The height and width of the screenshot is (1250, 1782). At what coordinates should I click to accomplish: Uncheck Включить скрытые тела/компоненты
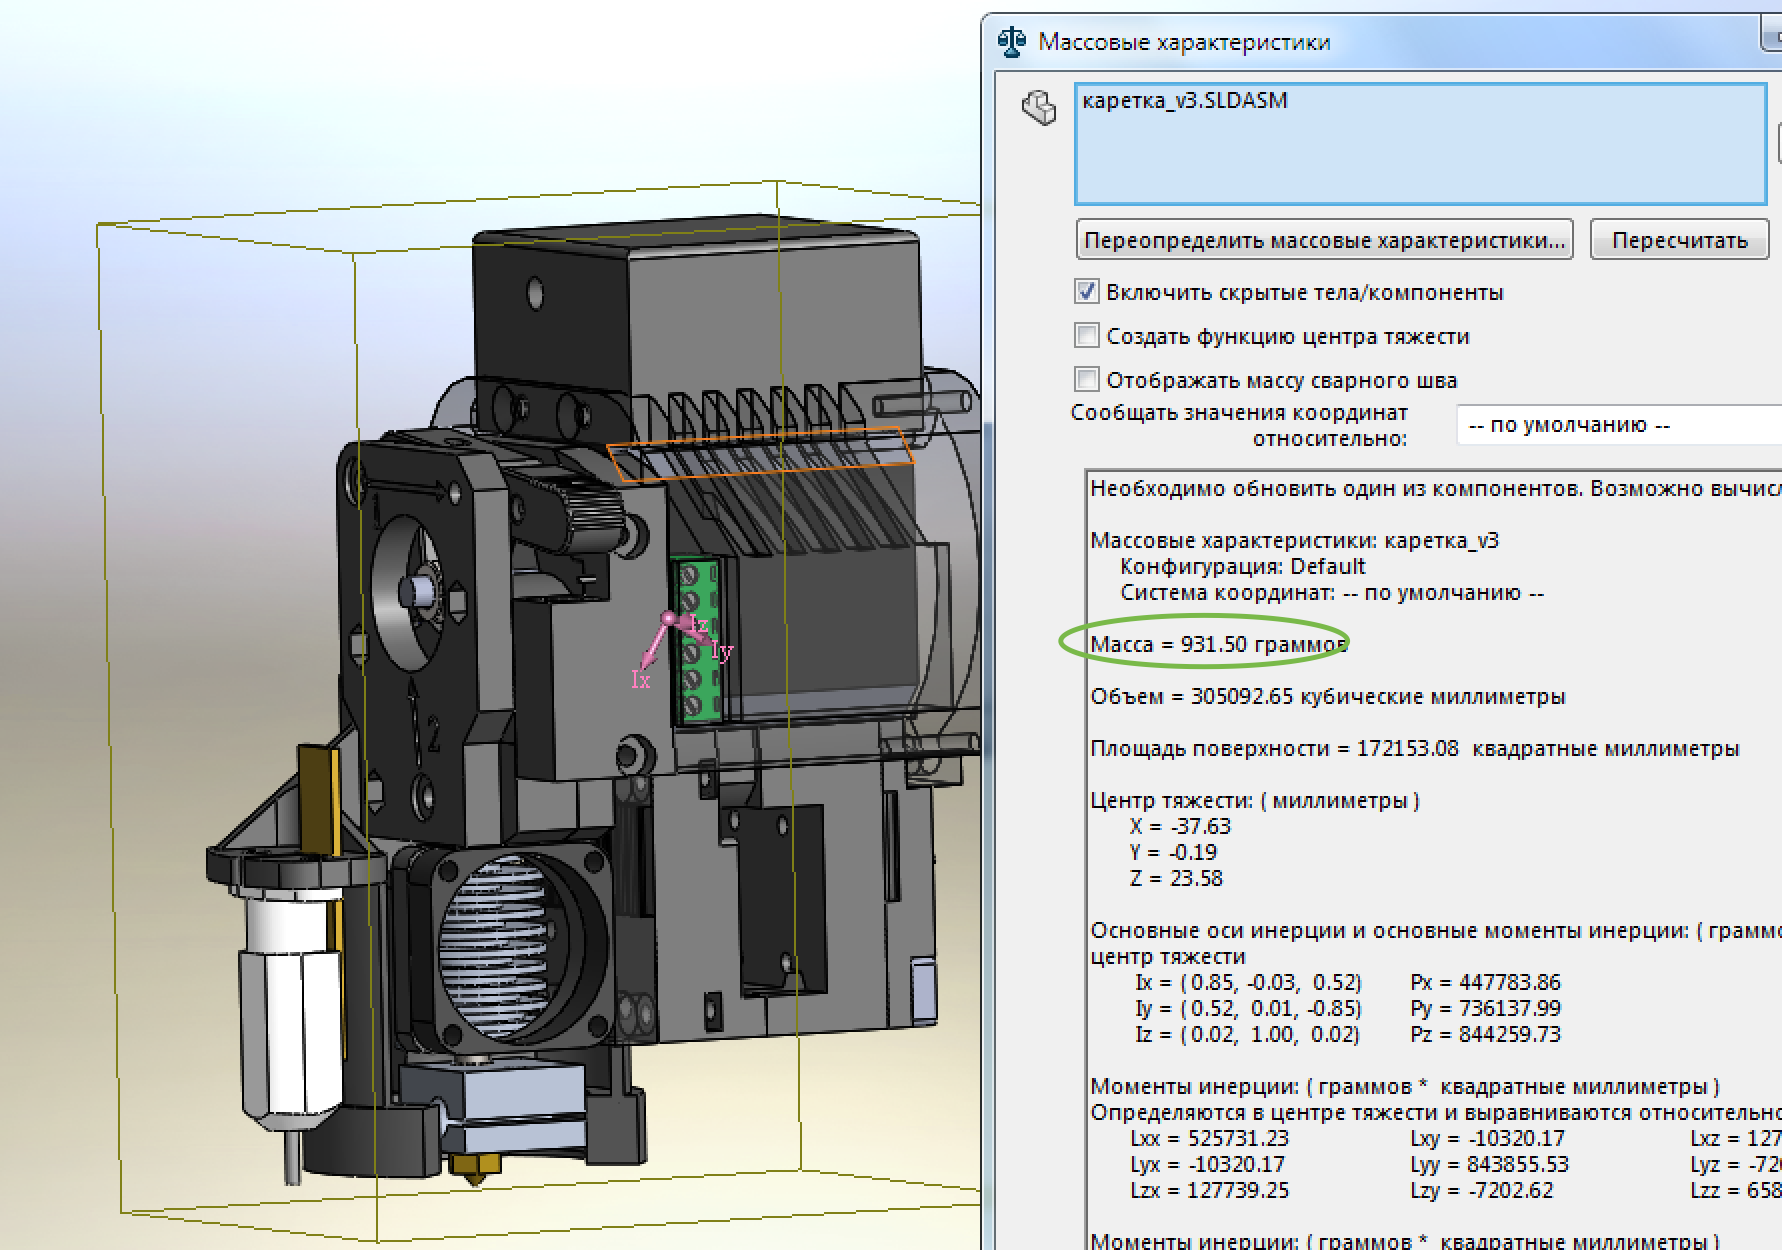coord(1087,292)
